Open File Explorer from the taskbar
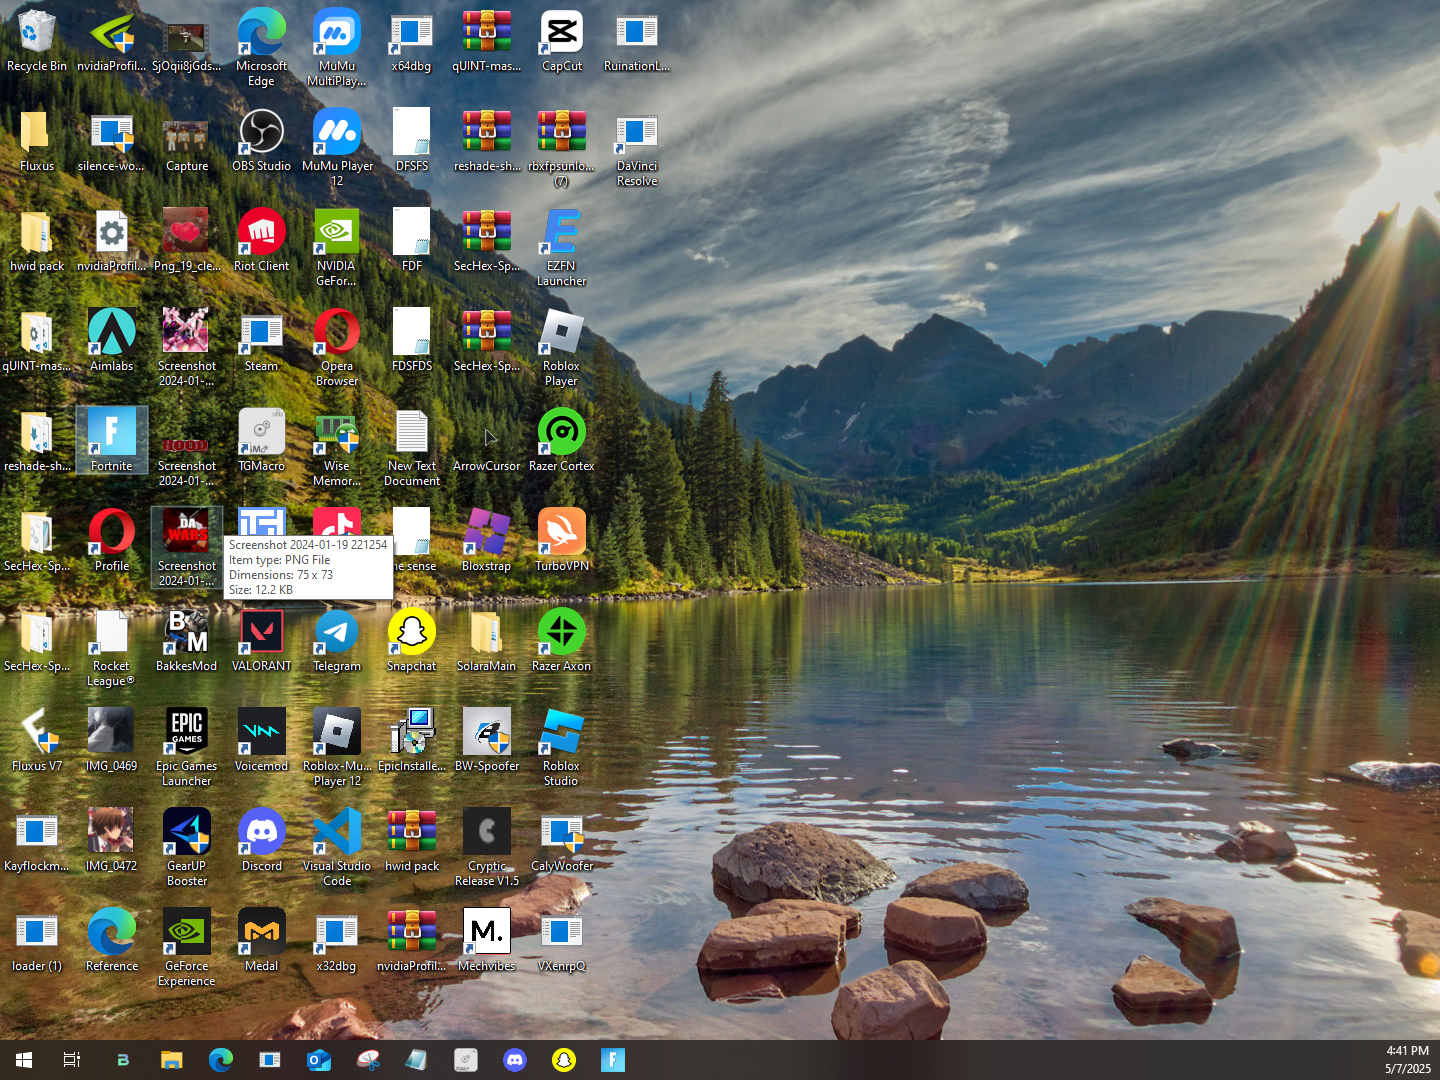 [x=172, y=1060]
